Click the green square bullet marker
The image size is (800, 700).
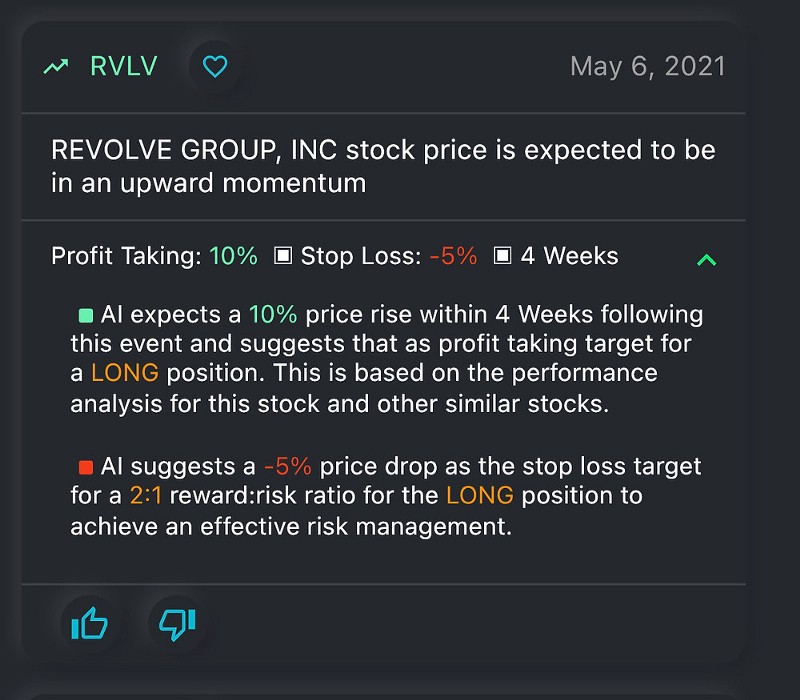tap(86, 315)
